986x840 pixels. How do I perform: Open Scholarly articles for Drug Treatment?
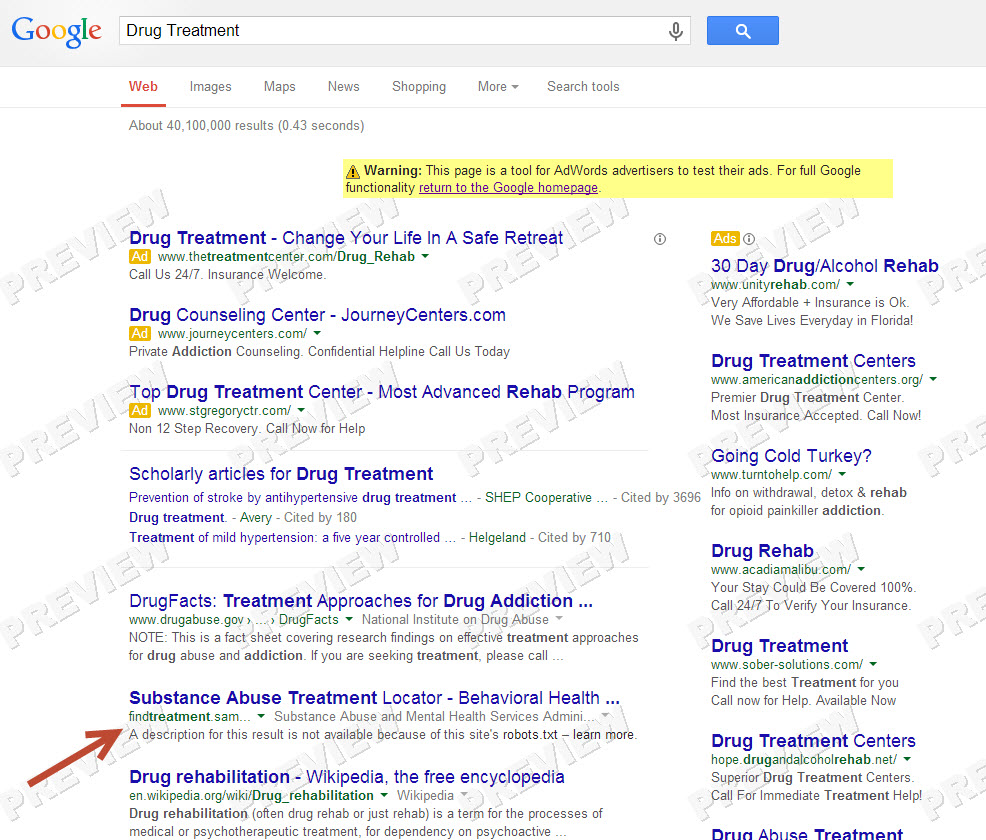click(x=281, y=474)
